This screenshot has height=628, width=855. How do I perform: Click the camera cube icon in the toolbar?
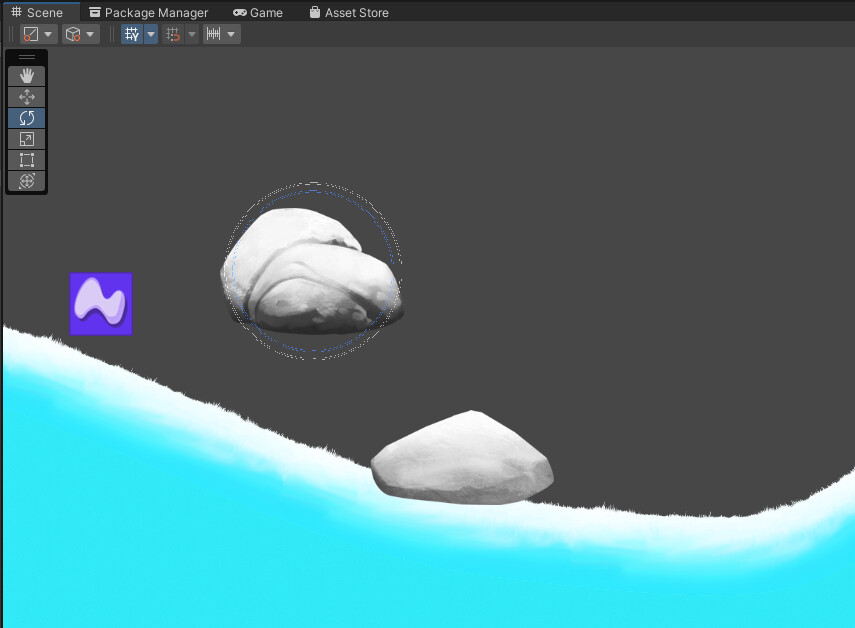[72, 33]
